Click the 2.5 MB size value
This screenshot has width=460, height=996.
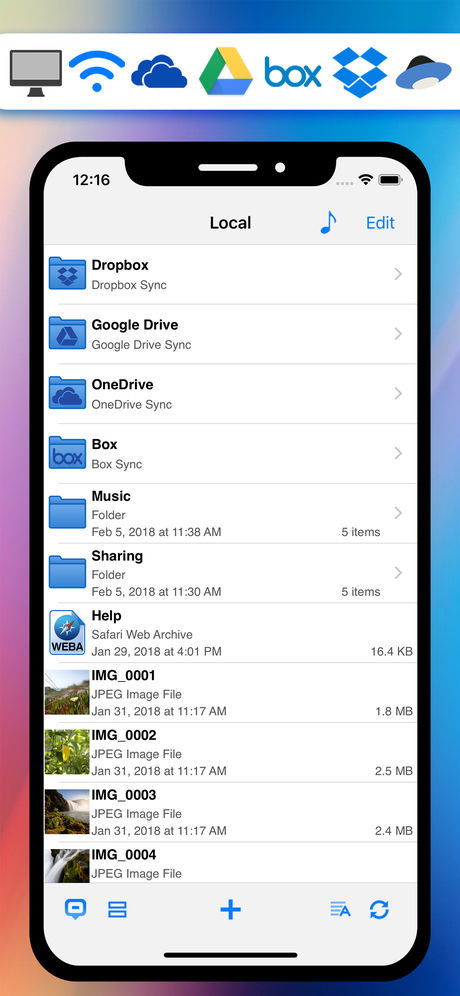(394, 771)
